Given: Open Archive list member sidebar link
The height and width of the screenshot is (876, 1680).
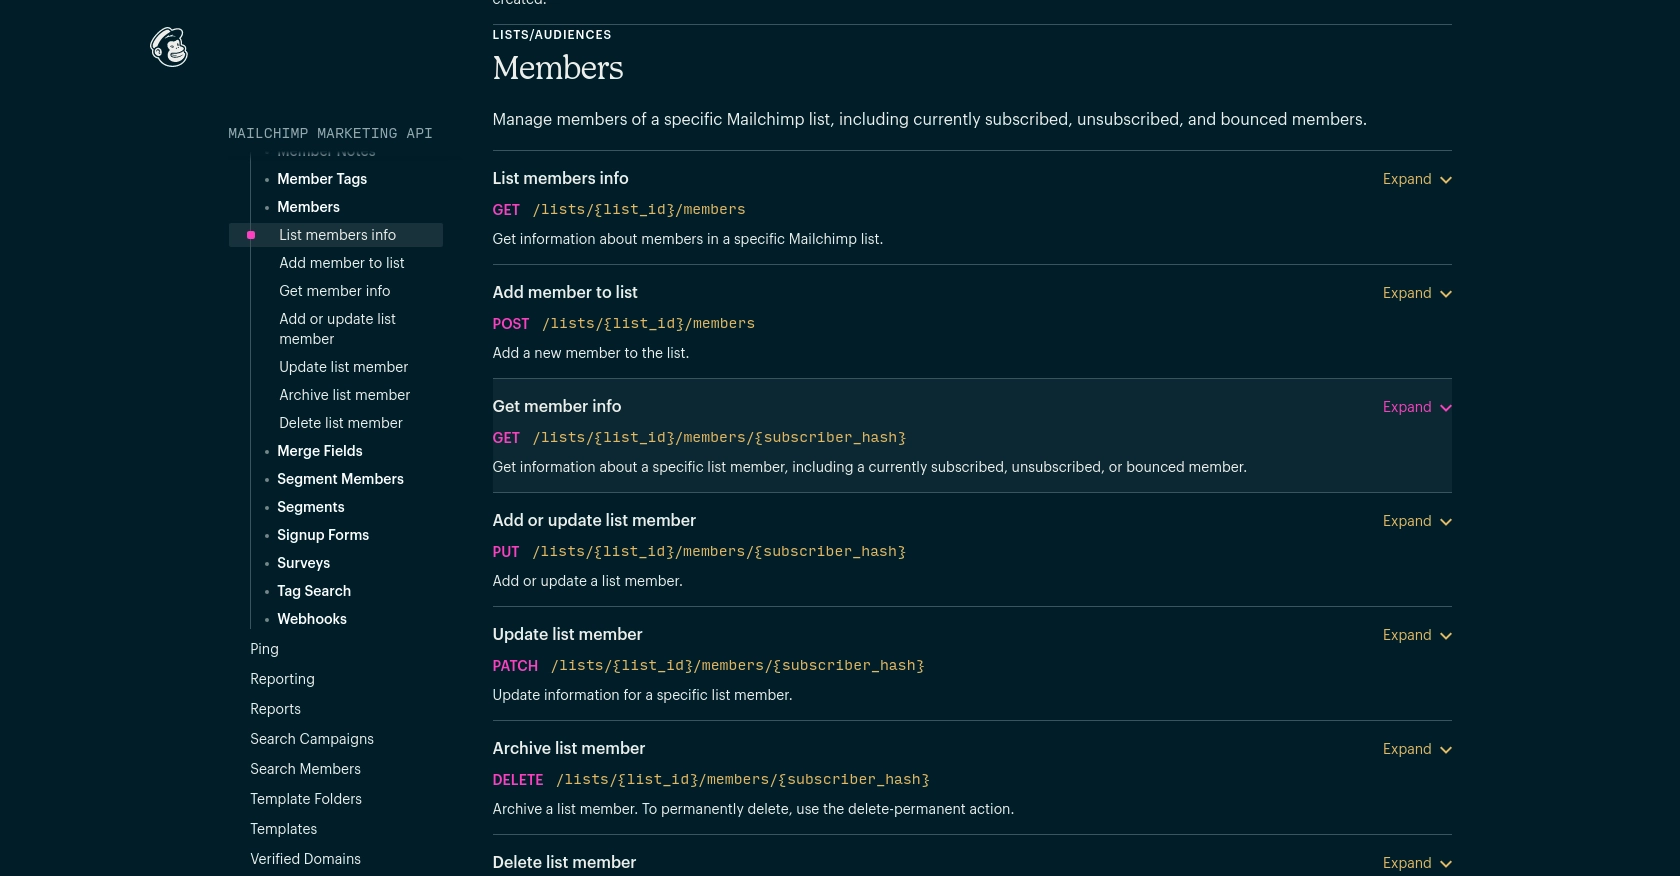Looking at the screenshot, I should pos(345,395).
